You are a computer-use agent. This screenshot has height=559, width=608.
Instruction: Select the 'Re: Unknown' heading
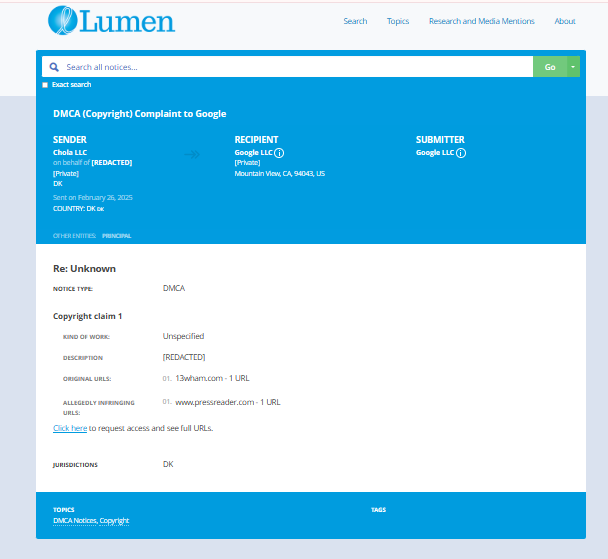(x=85, y=269)
